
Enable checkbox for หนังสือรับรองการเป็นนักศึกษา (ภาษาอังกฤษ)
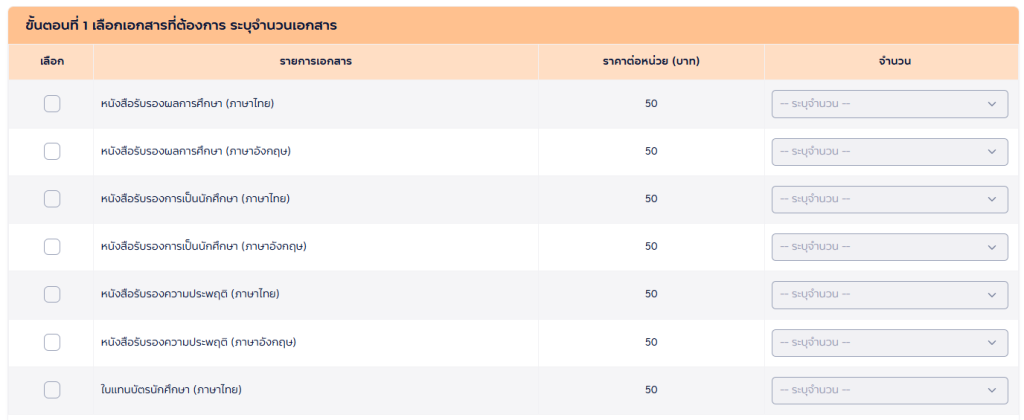pyautogui.click(x=52, y=246)
